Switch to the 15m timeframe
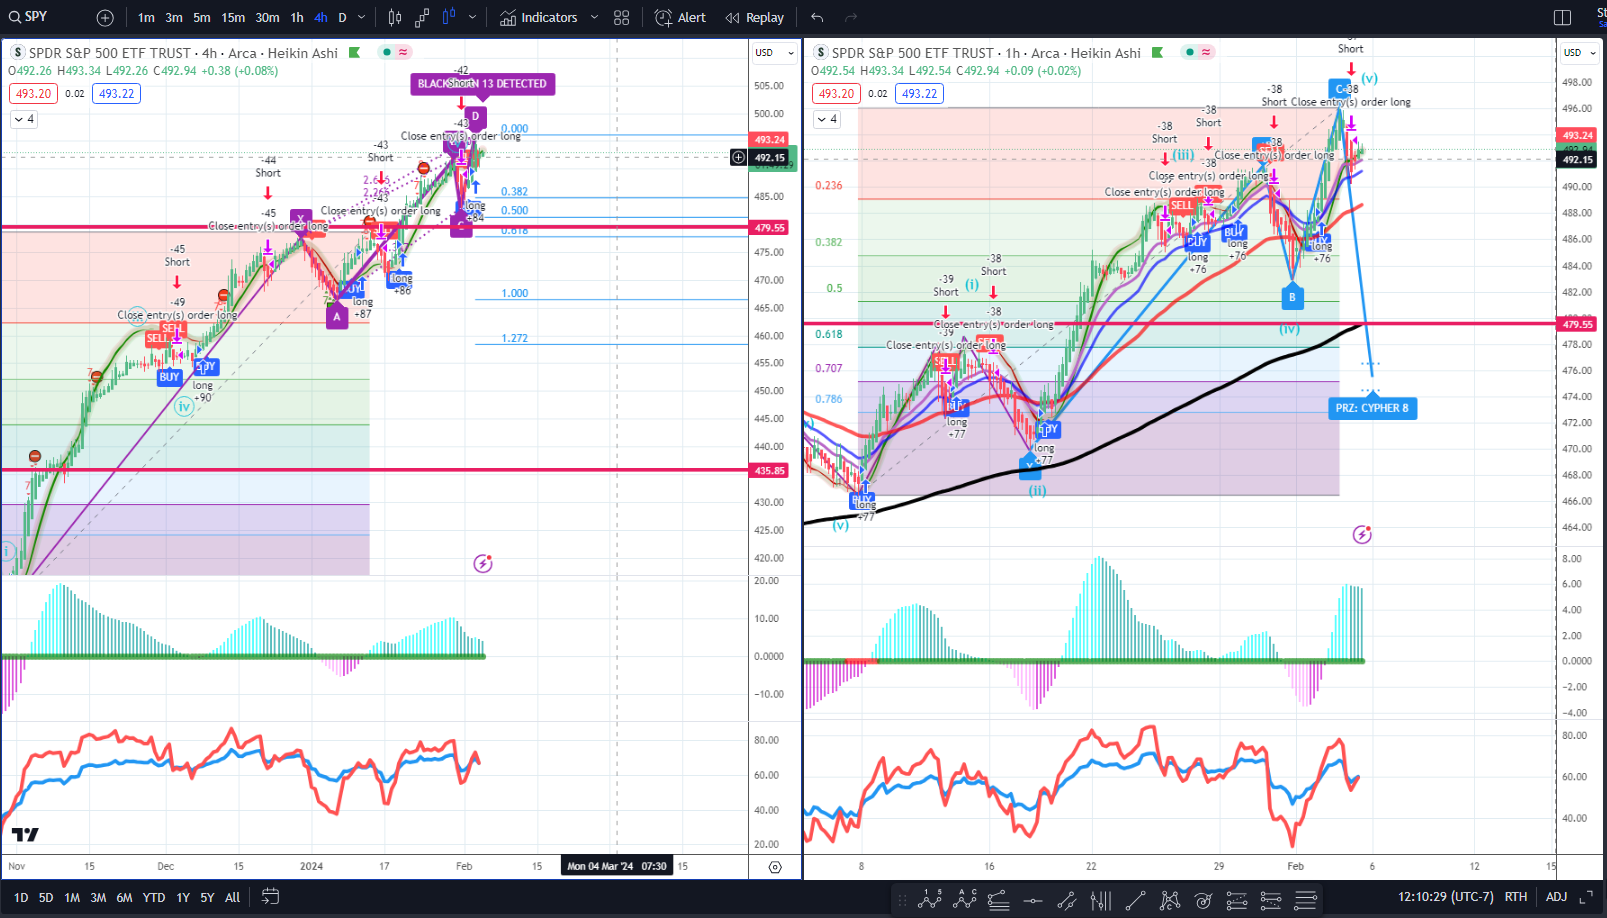 233,18
